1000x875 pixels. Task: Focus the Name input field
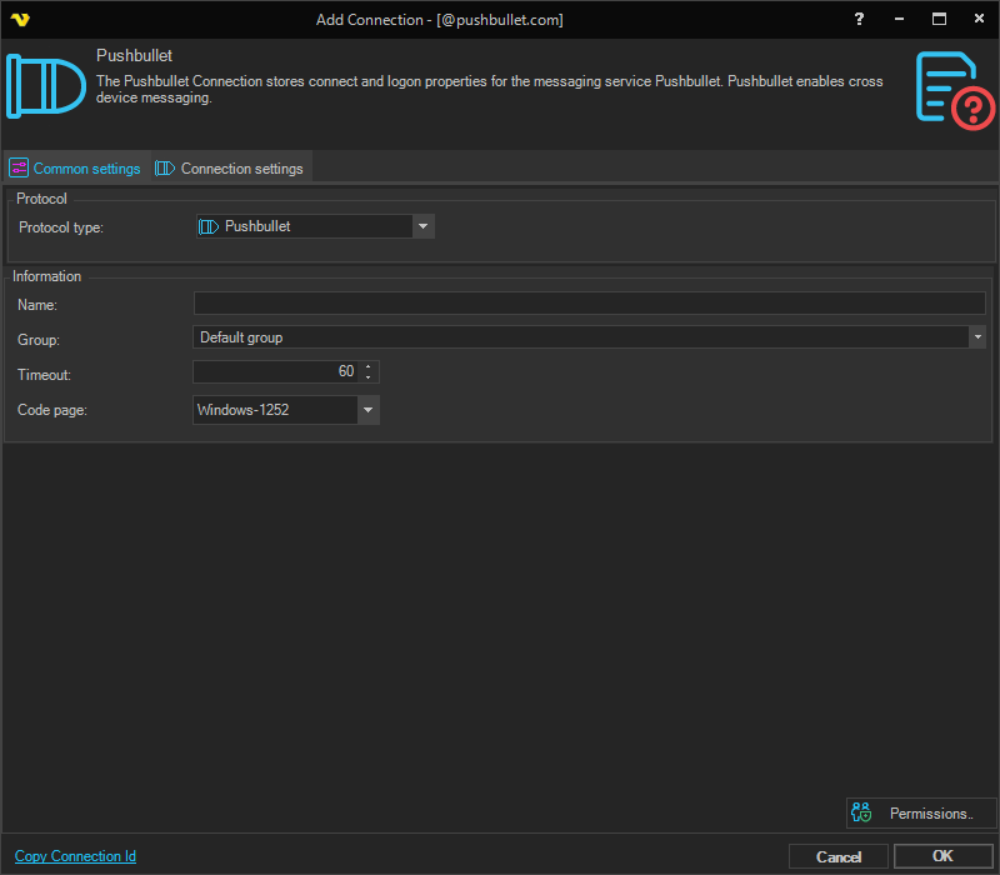(589, 304)
